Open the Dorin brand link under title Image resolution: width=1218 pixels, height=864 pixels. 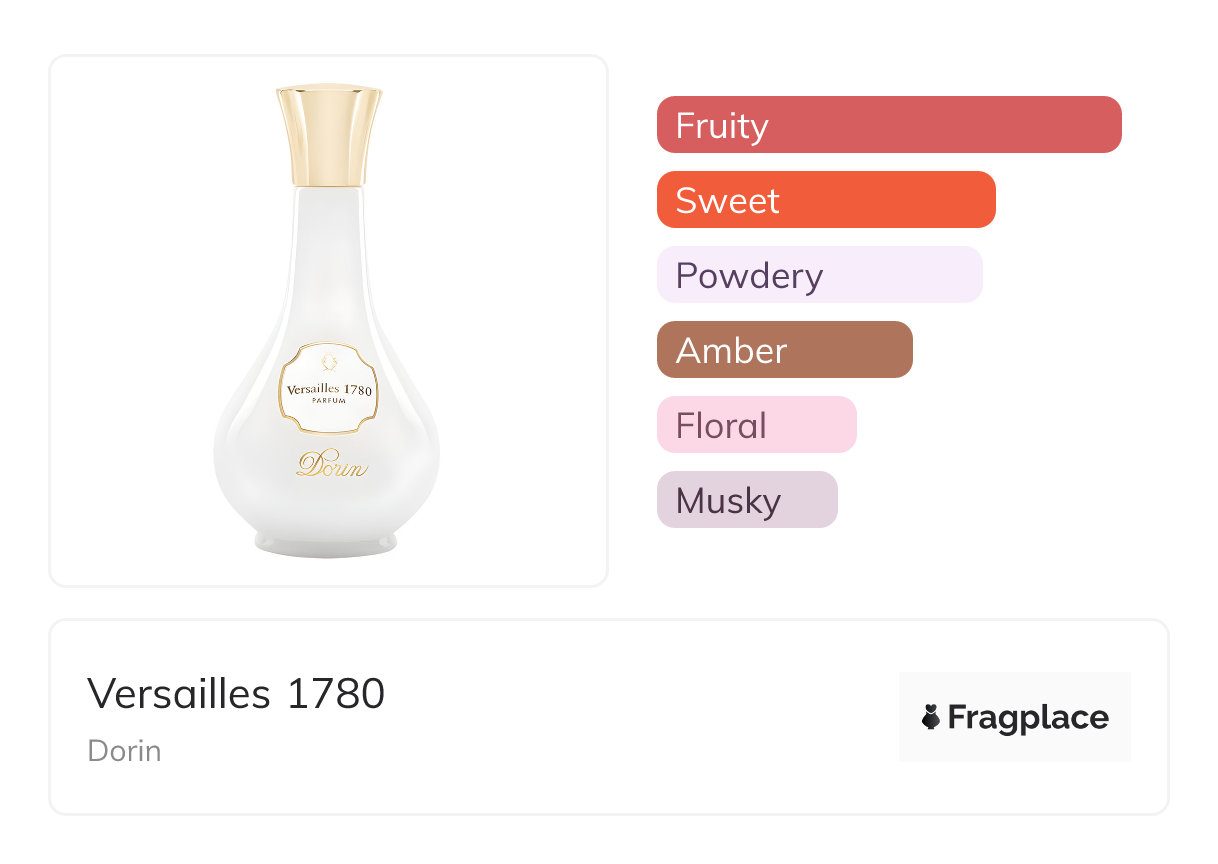[x=124, y=750]
